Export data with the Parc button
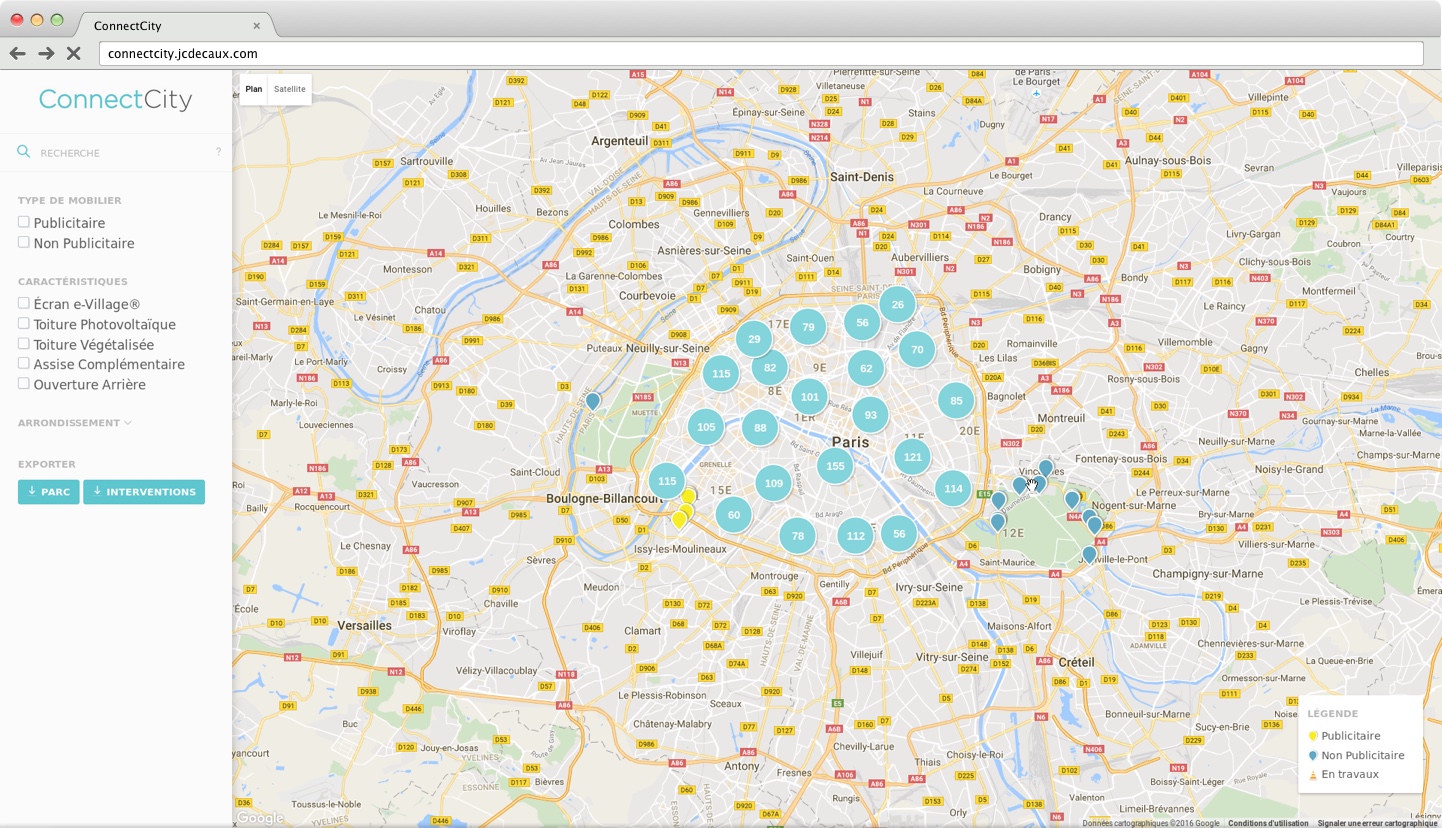 [x=48, y=492]
